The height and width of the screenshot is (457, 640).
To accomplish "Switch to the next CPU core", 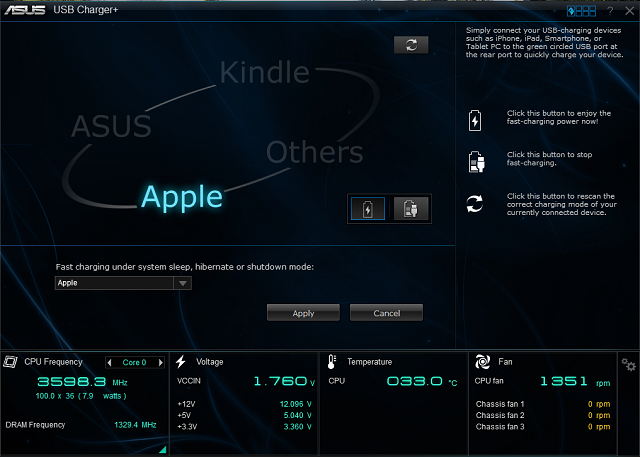I will [x=159, y=362].
